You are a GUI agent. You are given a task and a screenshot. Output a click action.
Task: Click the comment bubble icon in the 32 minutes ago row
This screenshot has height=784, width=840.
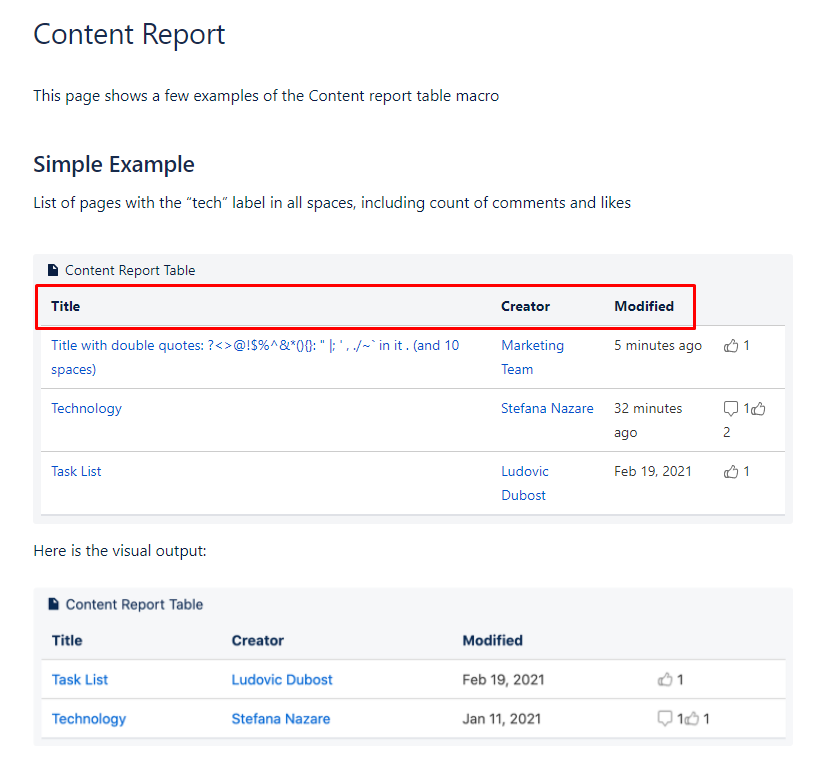731,408
